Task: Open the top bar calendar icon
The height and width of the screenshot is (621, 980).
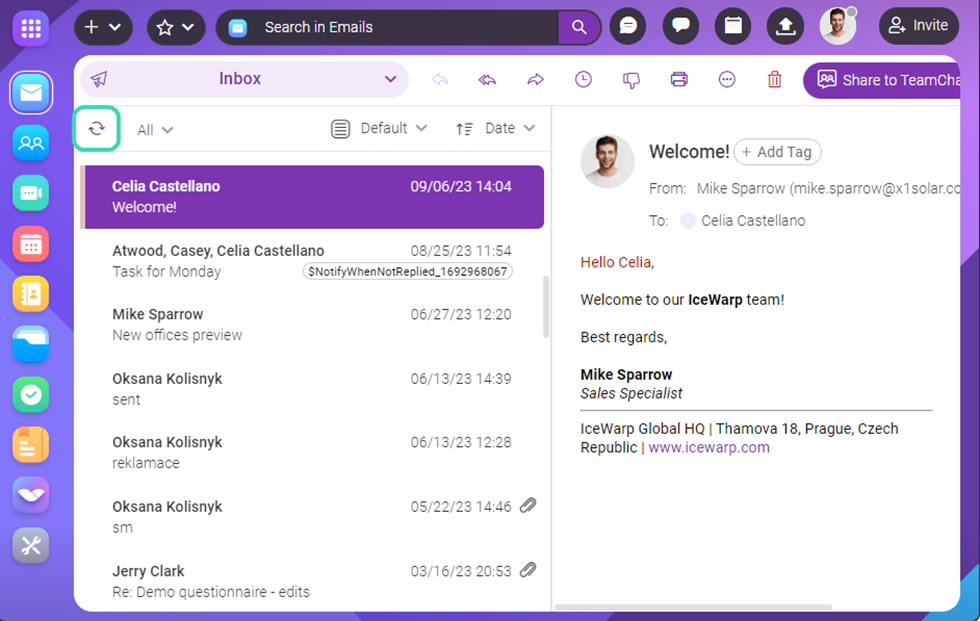Action: tap(733, 26)
